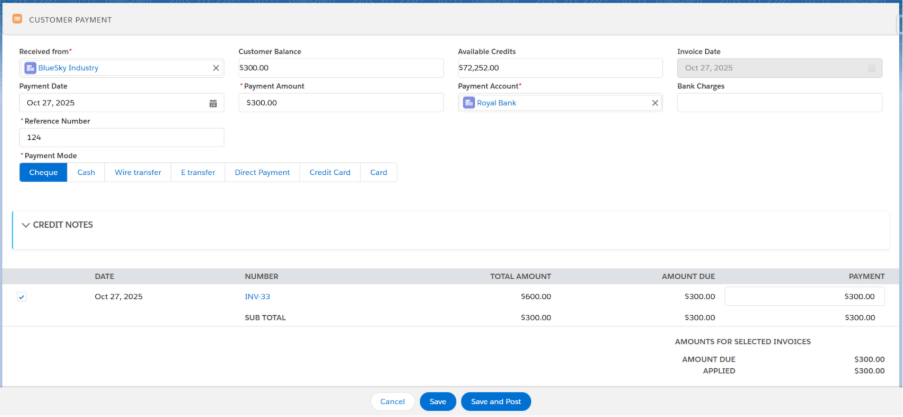Clear the BlueSky Industry customer selection
The width and height of the screenshot is (903, 417).
coord(216,68)
